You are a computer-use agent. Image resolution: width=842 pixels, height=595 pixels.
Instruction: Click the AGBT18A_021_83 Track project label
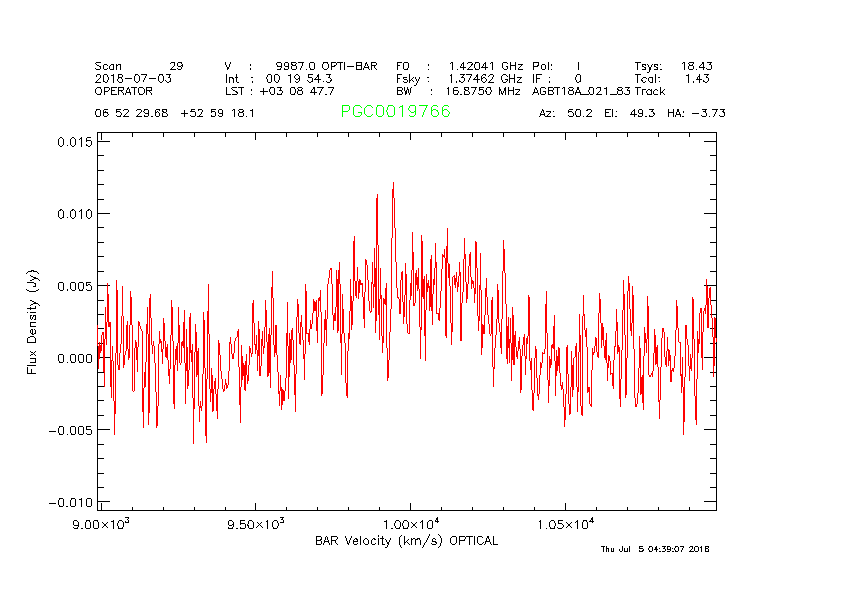point(598,90)
